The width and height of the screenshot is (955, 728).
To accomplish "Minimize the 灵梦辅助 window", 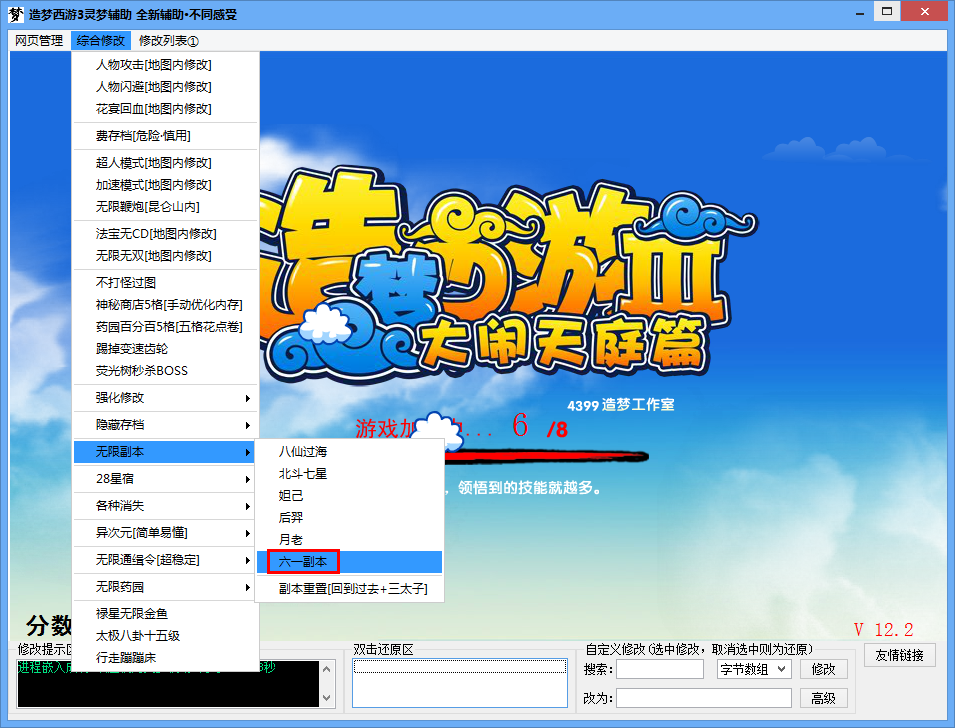I will 860,12.
